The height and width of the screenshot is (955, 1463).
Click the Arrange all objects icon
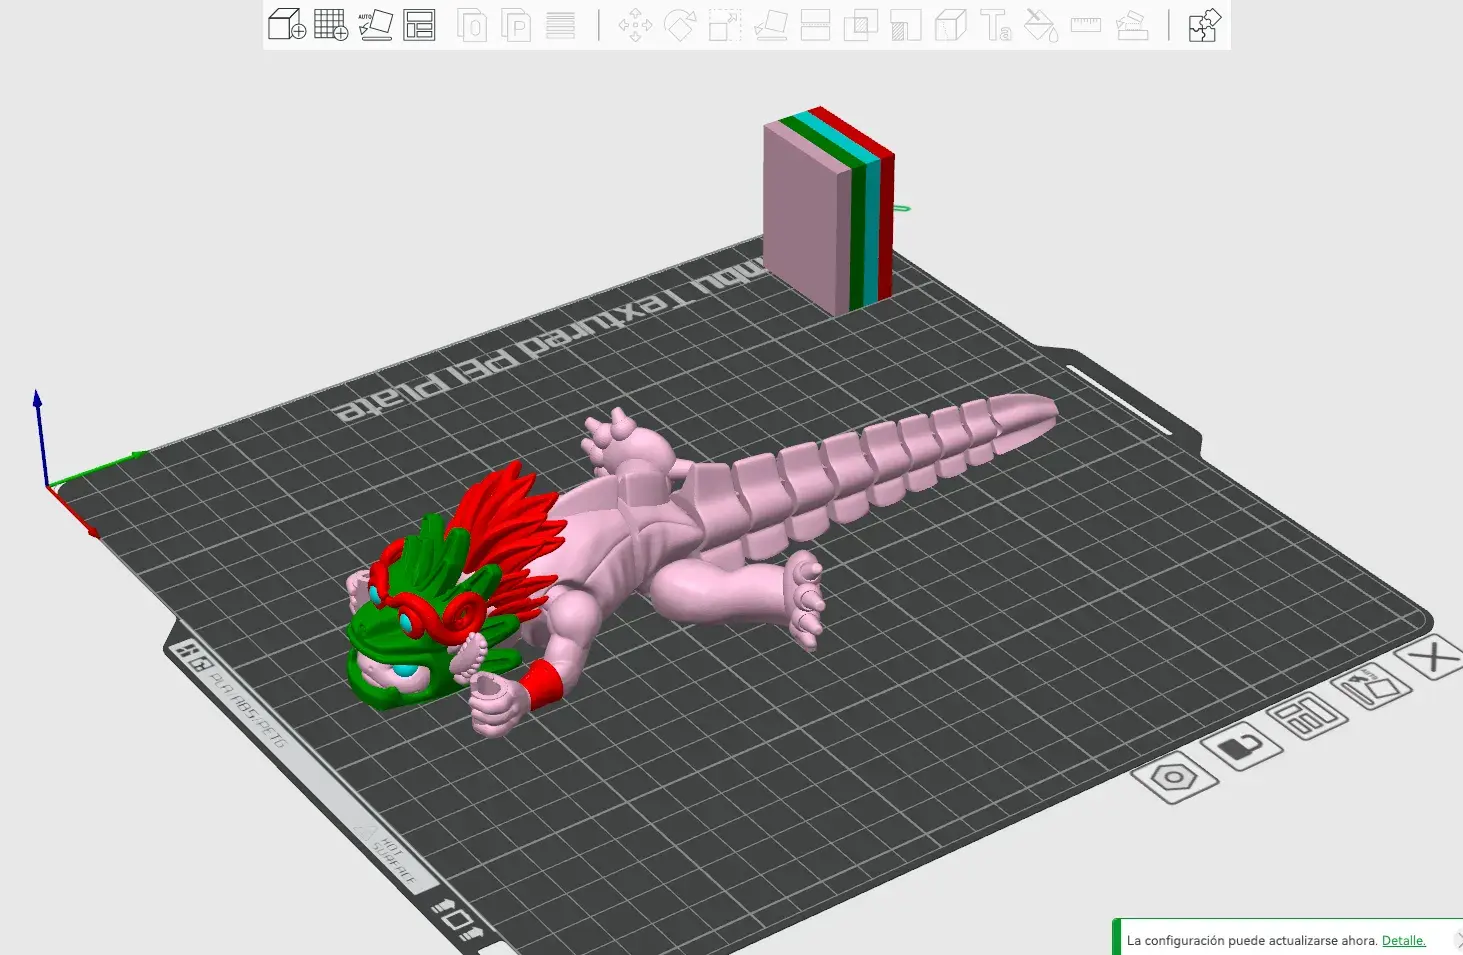pyautogui.click(x=419, y=24)
